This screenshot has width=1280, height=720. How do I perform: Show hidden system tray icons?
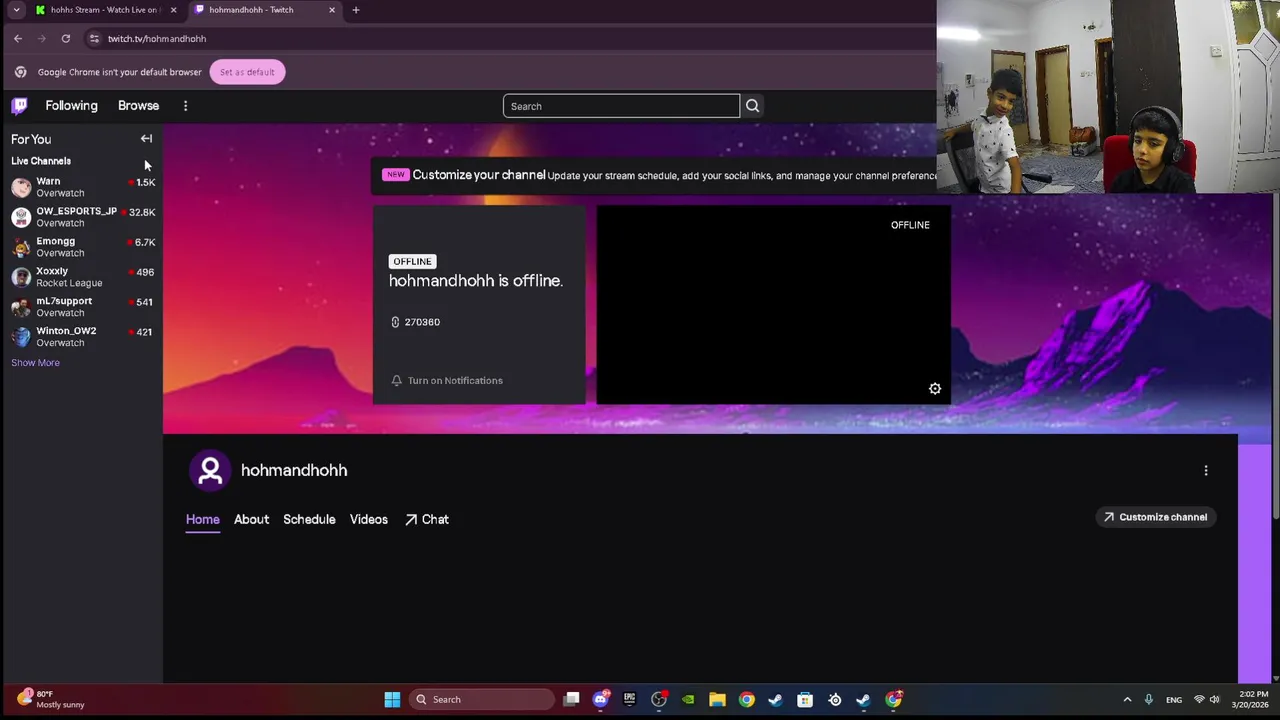(x=1127, y=699)
